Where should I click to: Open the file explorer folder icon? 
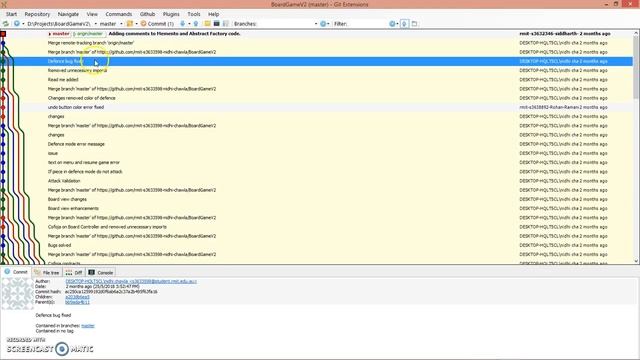click(207, 24)
